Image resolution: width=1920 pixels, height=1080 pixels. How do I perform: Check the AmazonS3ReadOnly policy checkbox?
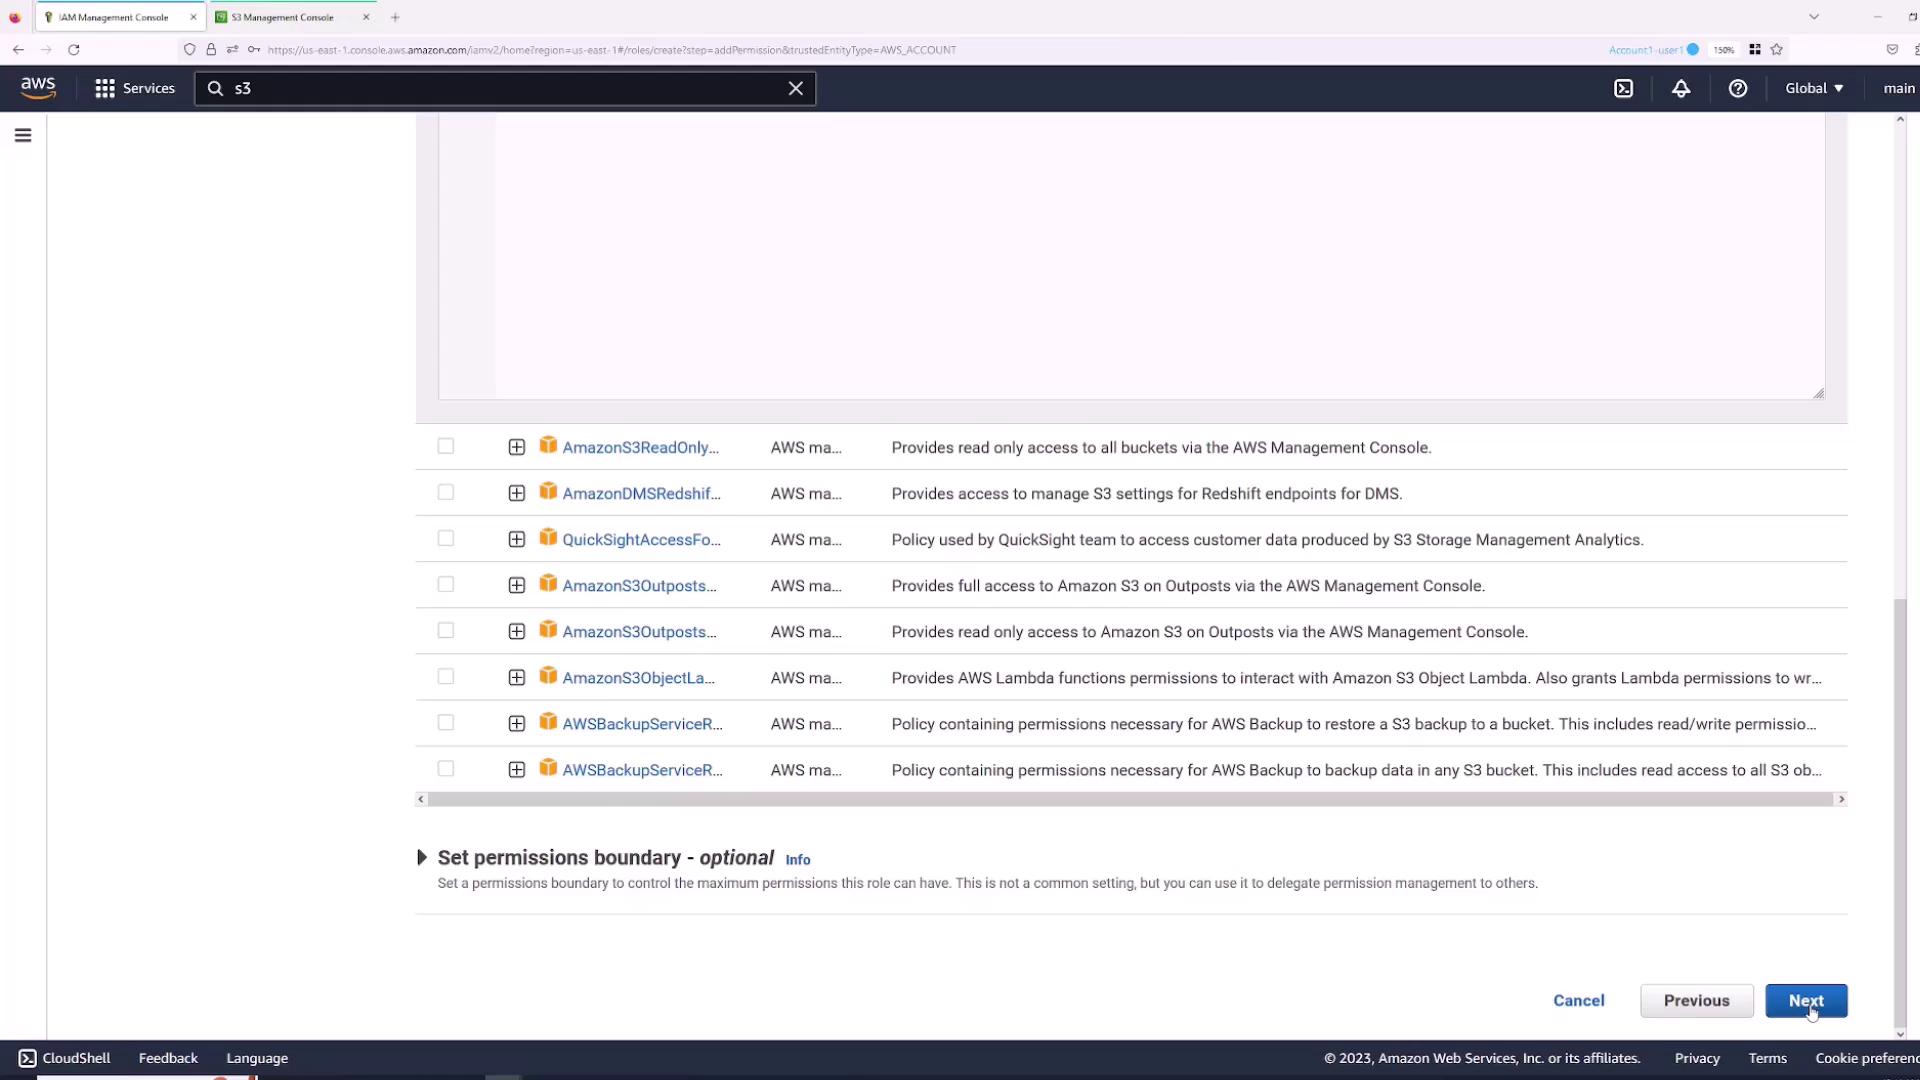pos(446,447)
